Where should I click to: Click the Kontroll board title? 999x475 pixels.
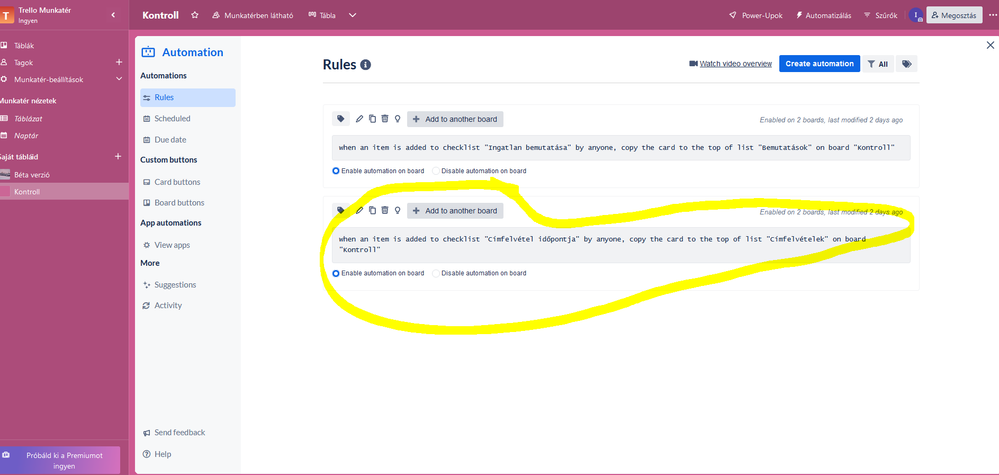pos(161,15)
